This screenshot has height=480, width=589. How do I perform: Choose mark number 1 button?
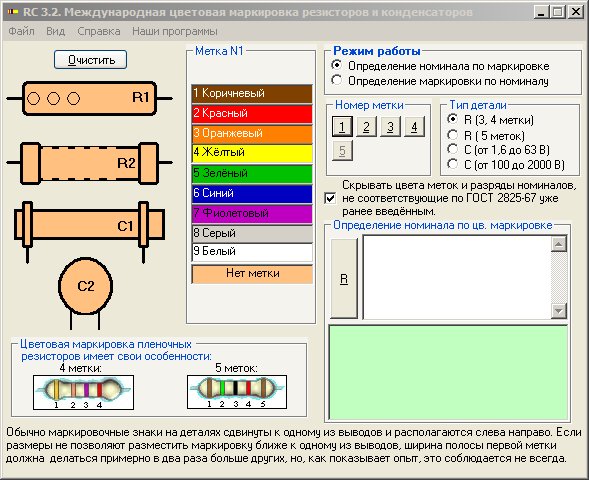[x=342, y=127]
